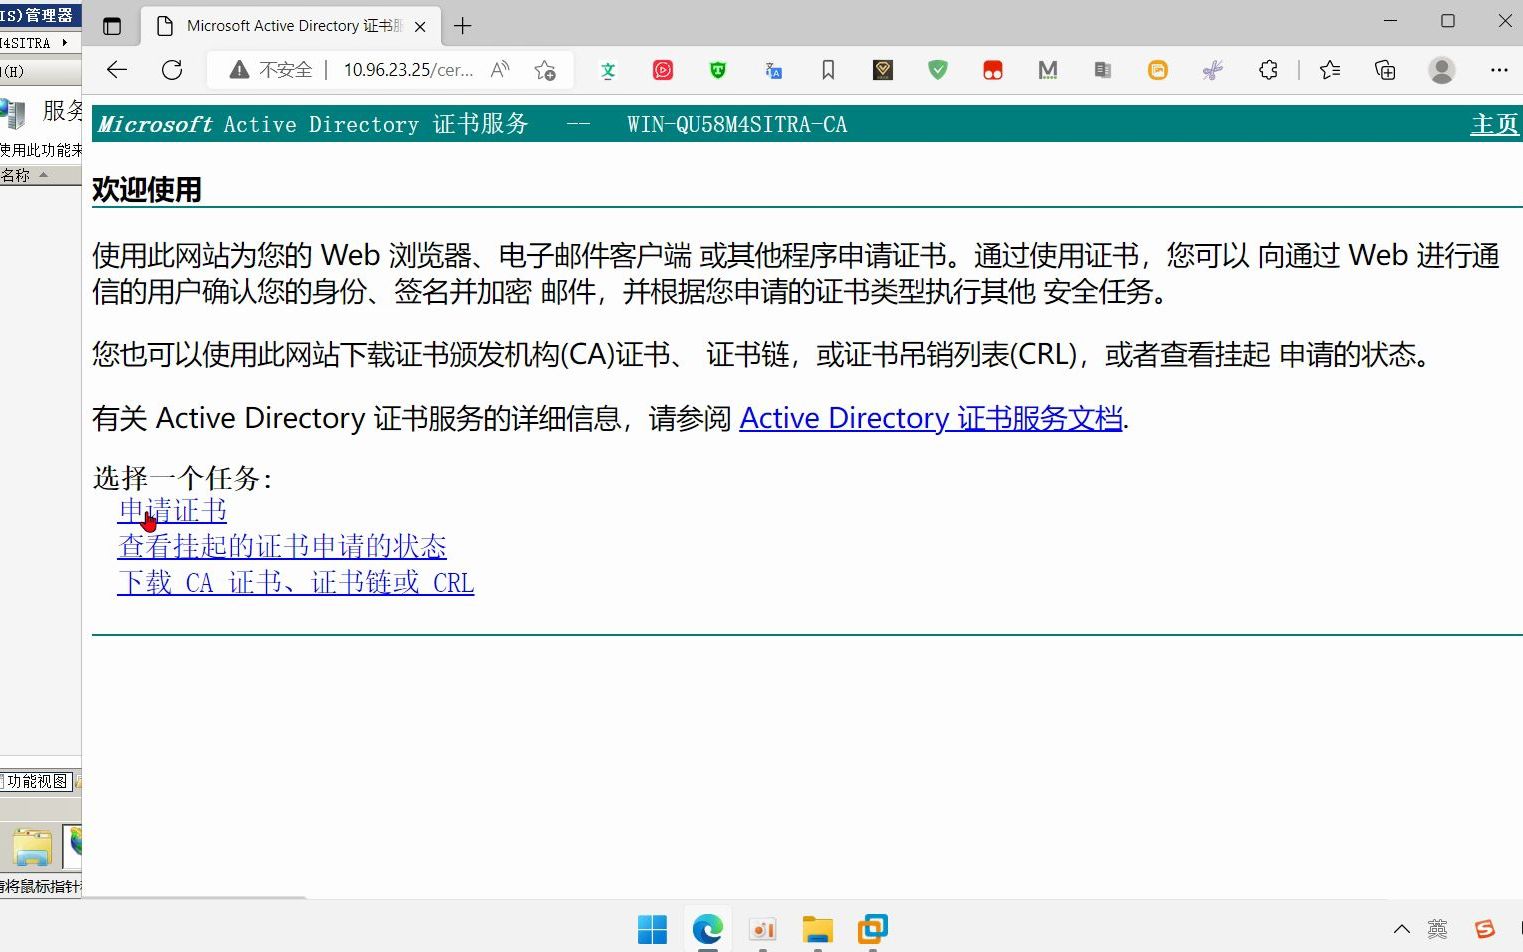This screenshot has width=1523, height=952.
Task: Open the black gold diamond extension
Action: tap(883, 70)
